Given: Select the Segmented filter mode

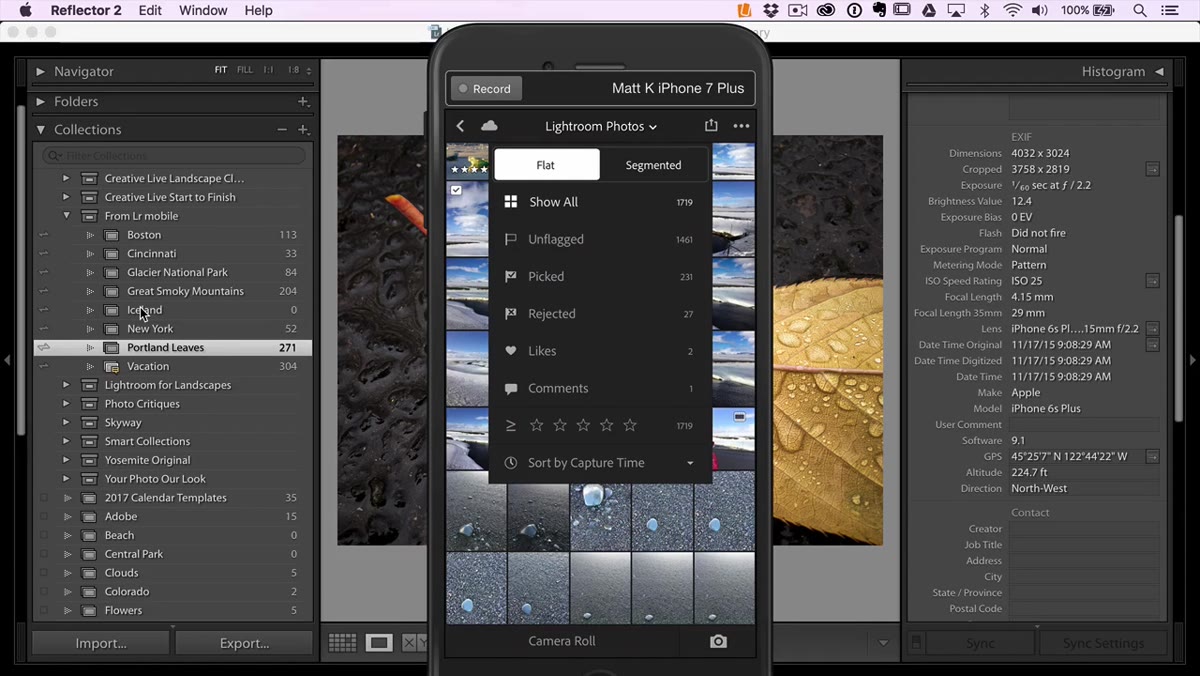Looking at the screenshot, I should coord(653,165).
